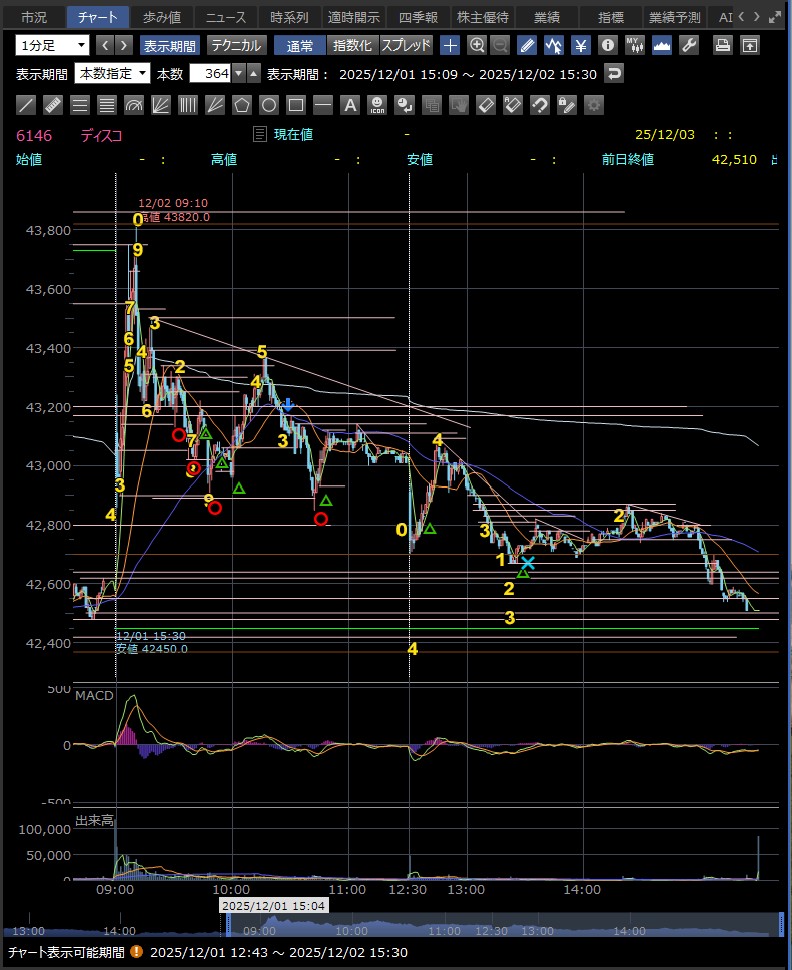Select the trend line drawing tool
The width and height of the screenshot is (792, 970).
tap(27, 105)
